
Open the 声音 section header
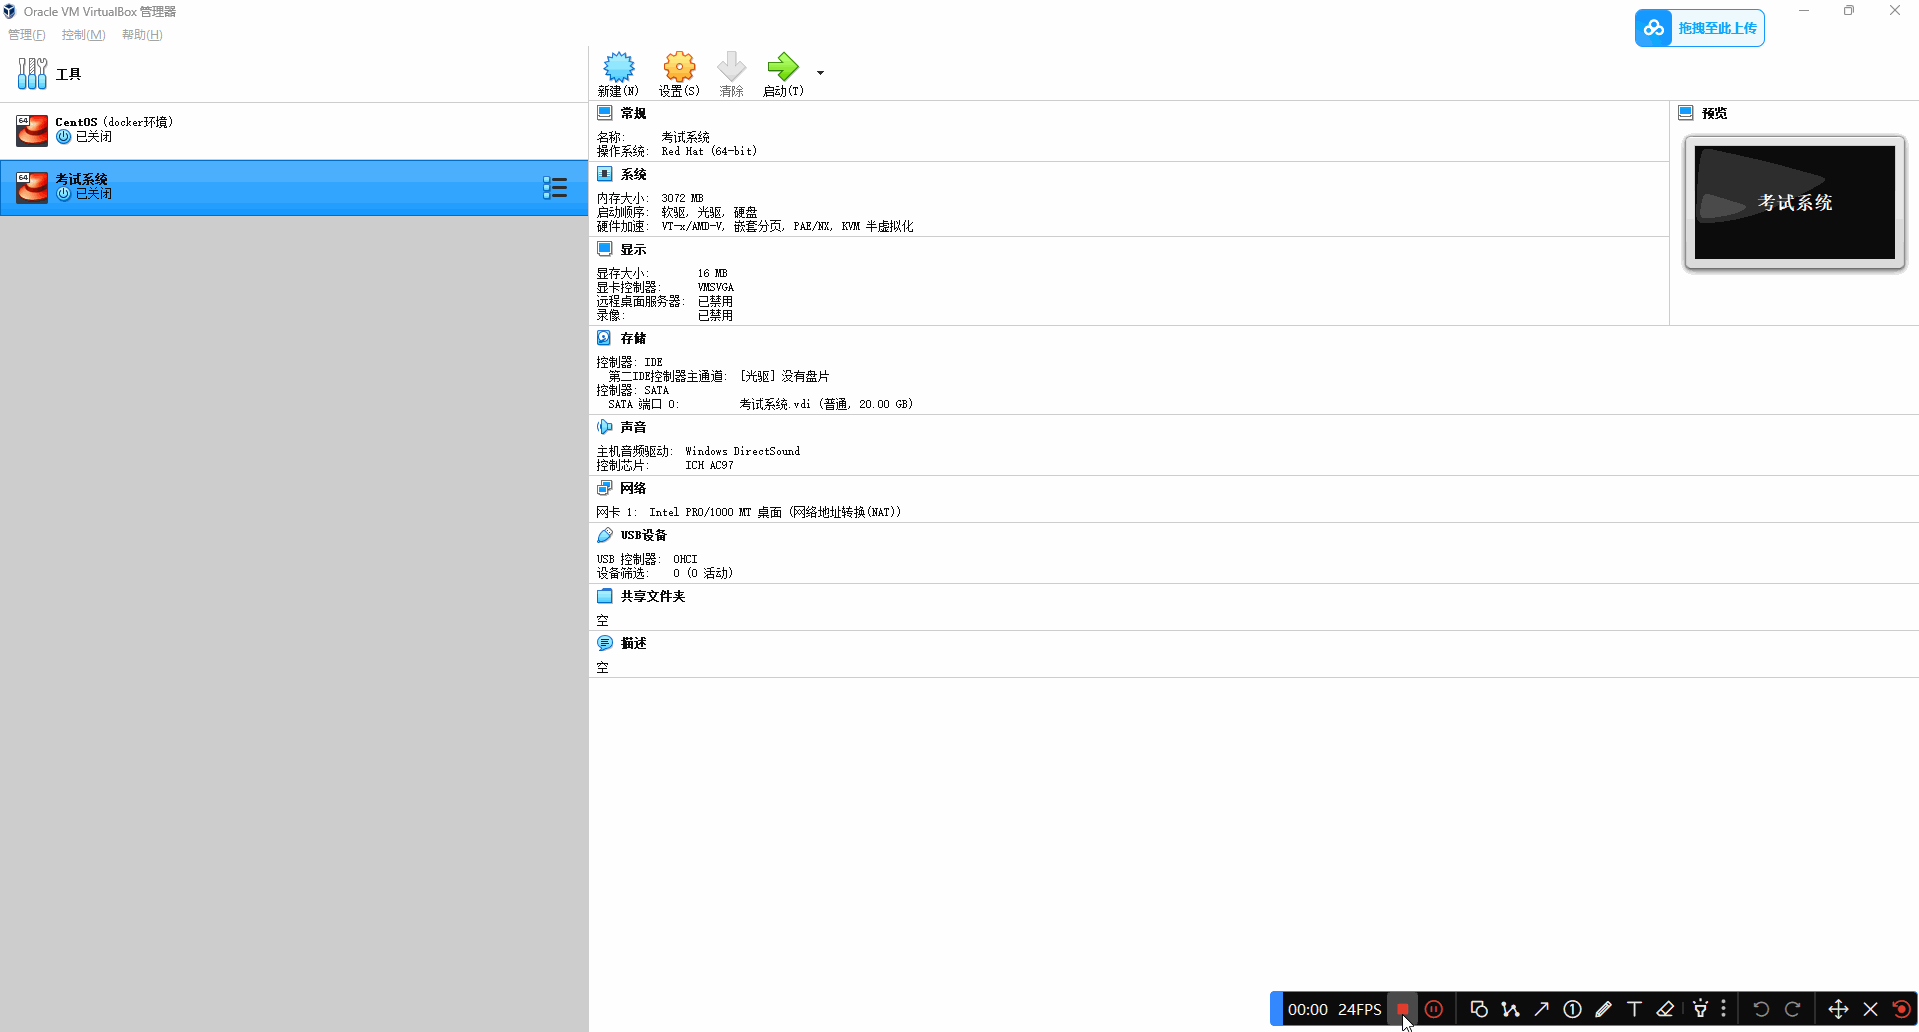633,427
